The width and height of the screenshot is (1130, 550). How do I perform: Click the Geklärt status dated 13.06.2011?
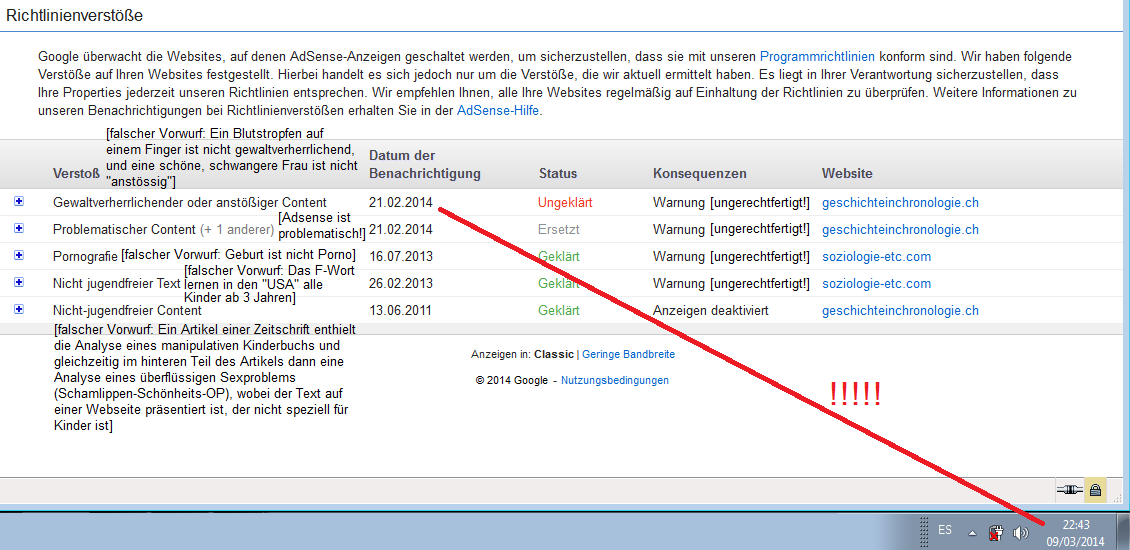coord(559,311)
